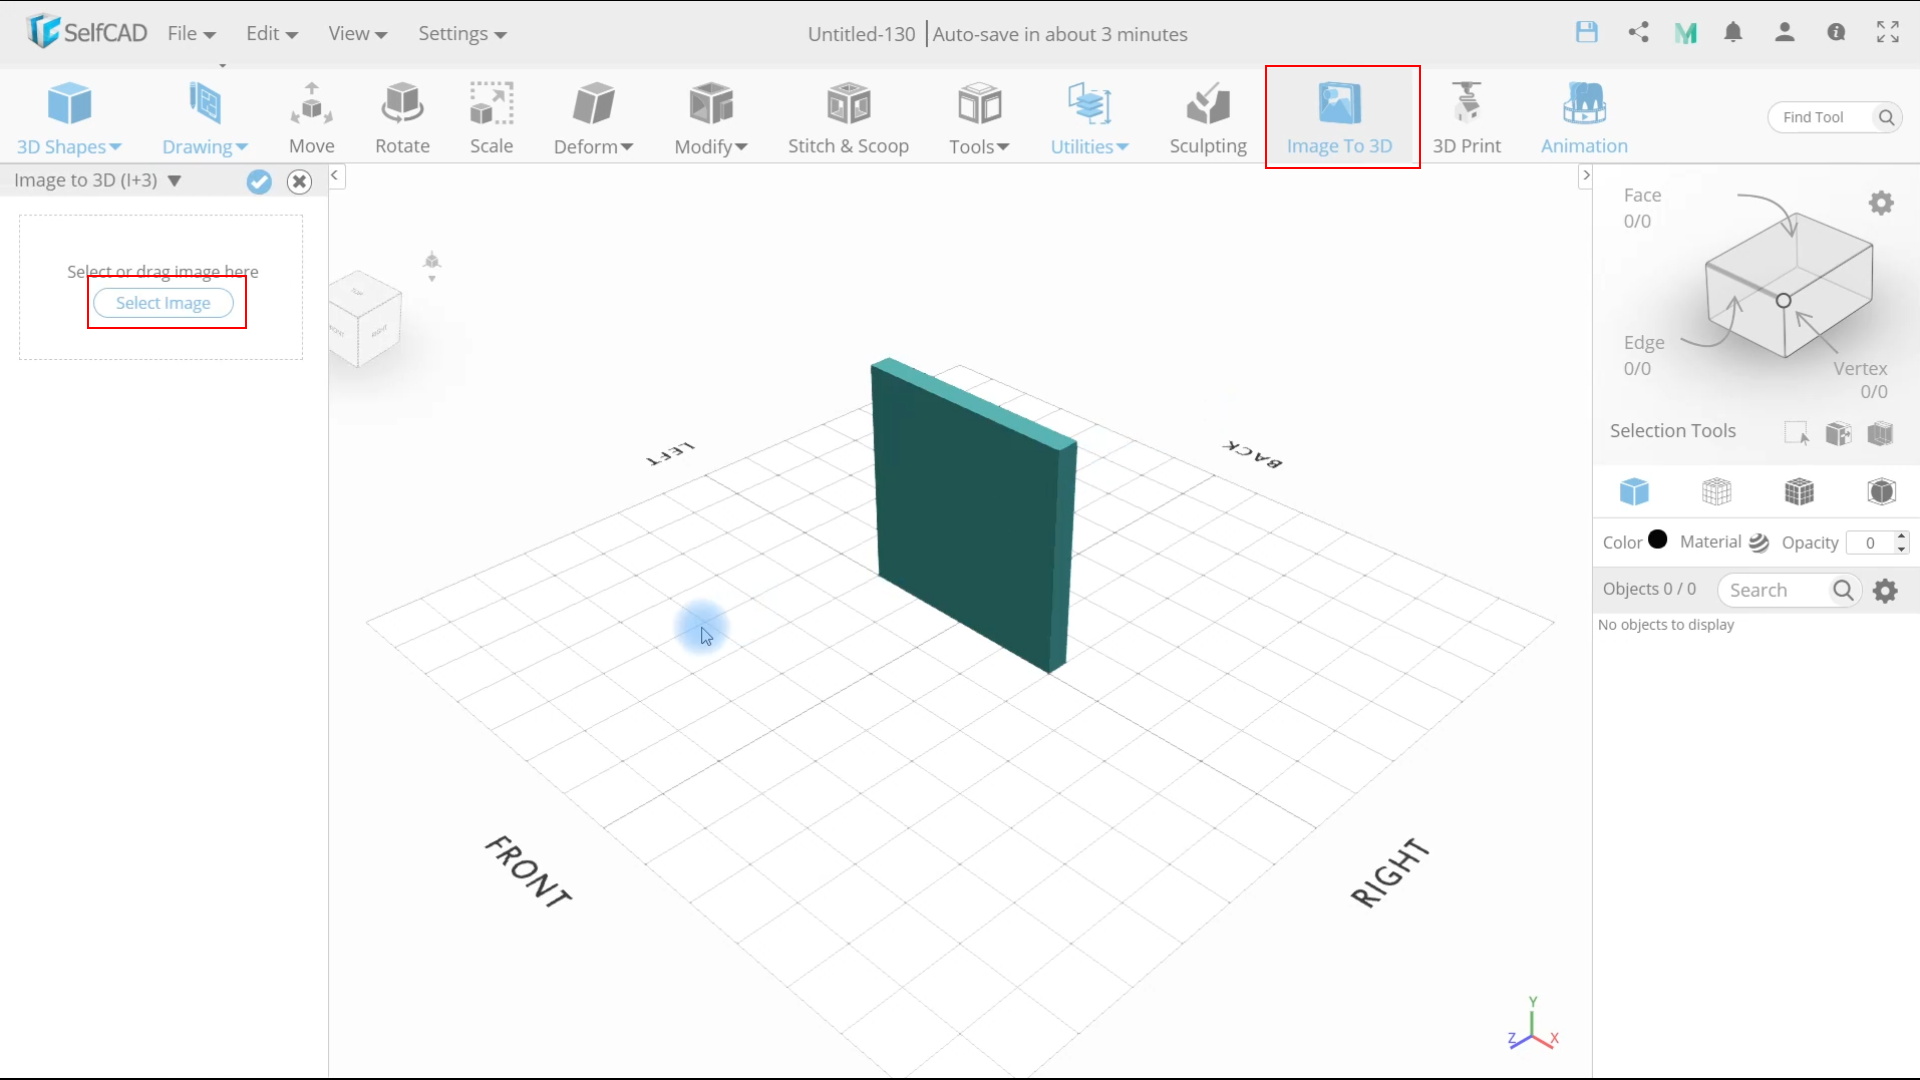Open the Stitch & Scoop tool
This screenshot has width=1920, height=1080.
[848, 116]
